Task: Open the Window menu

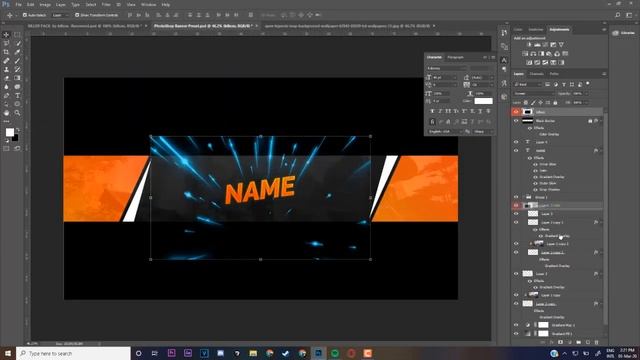Action: click(x=148, y=4)
